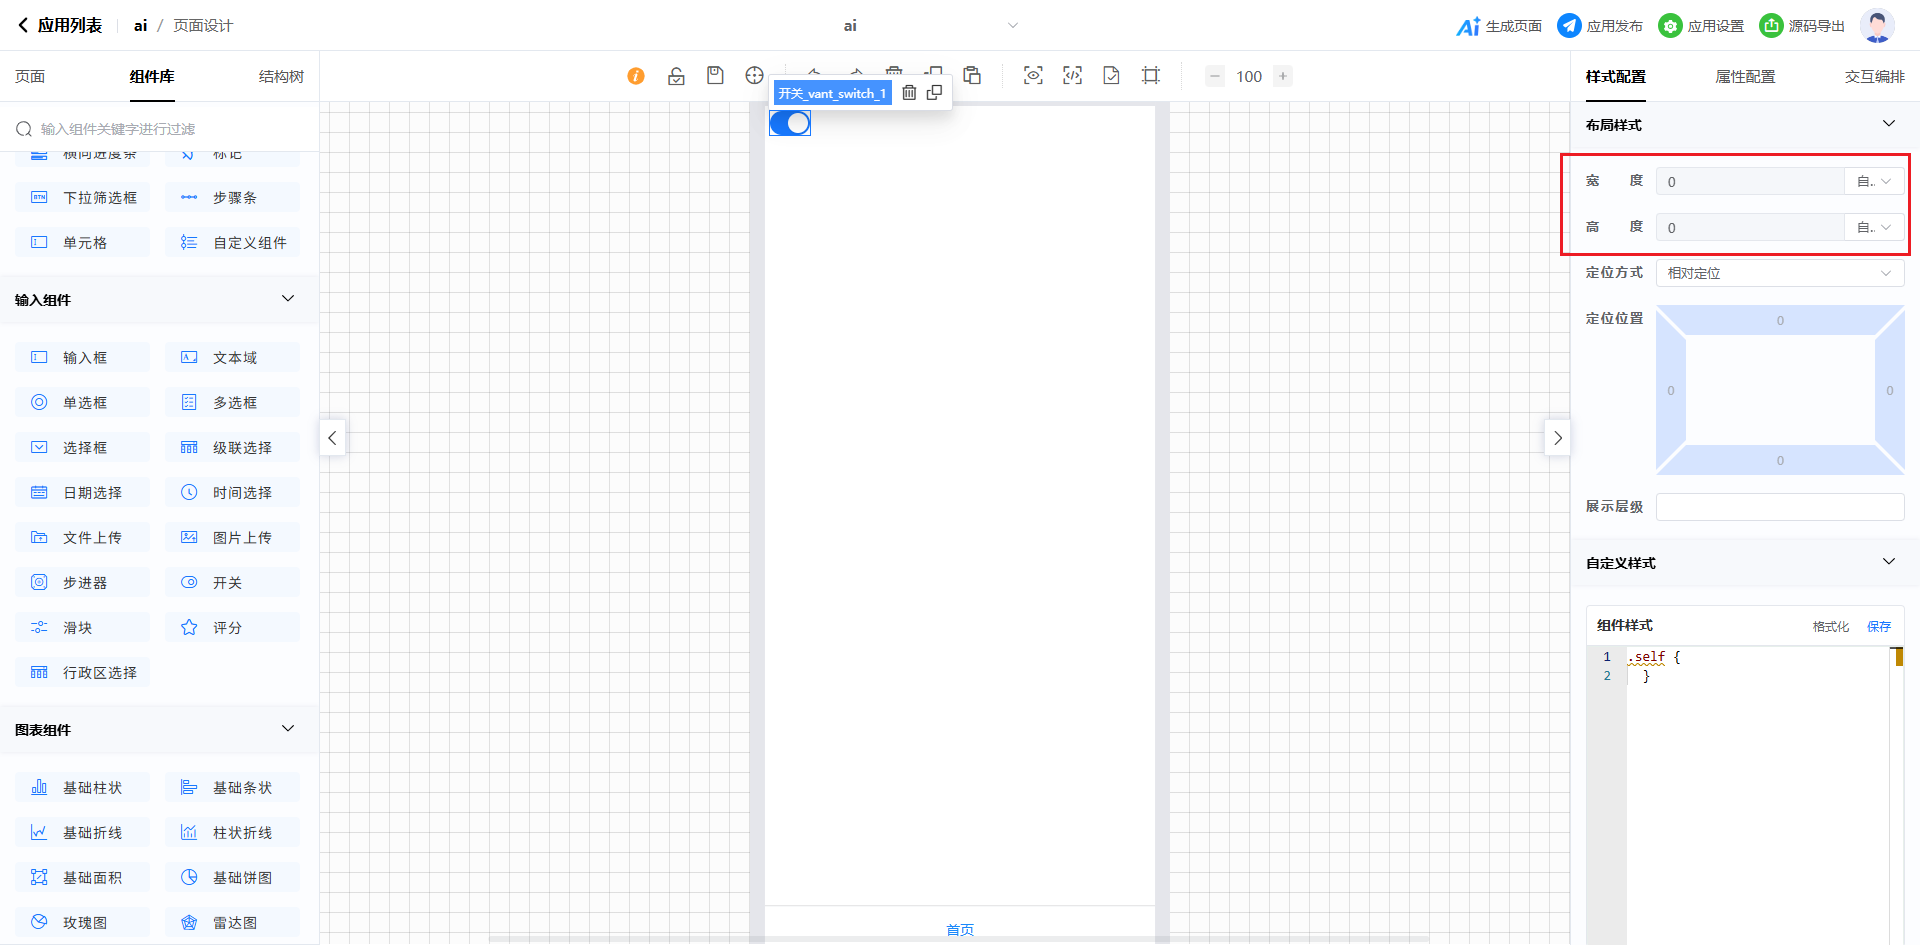Collapse the left panel with arrow handle
This screenshot has width=1920, height=945.
(x=333, y=438)
